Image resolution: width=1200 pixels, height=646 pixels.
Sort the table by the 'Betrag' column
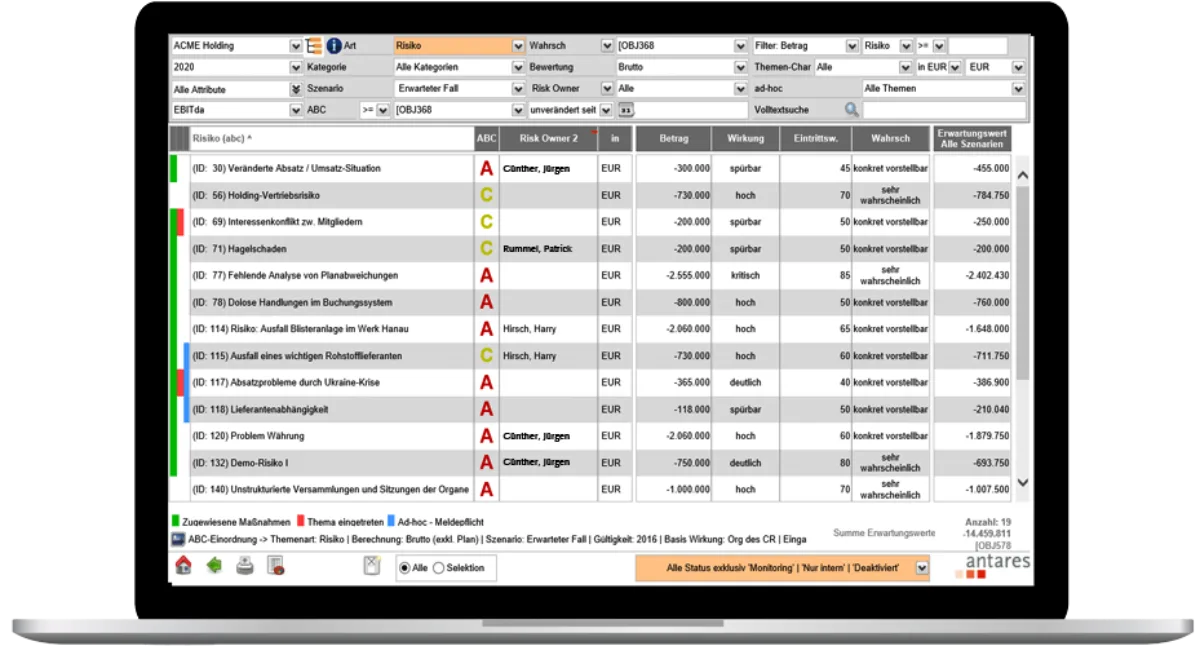coord(673,139)
